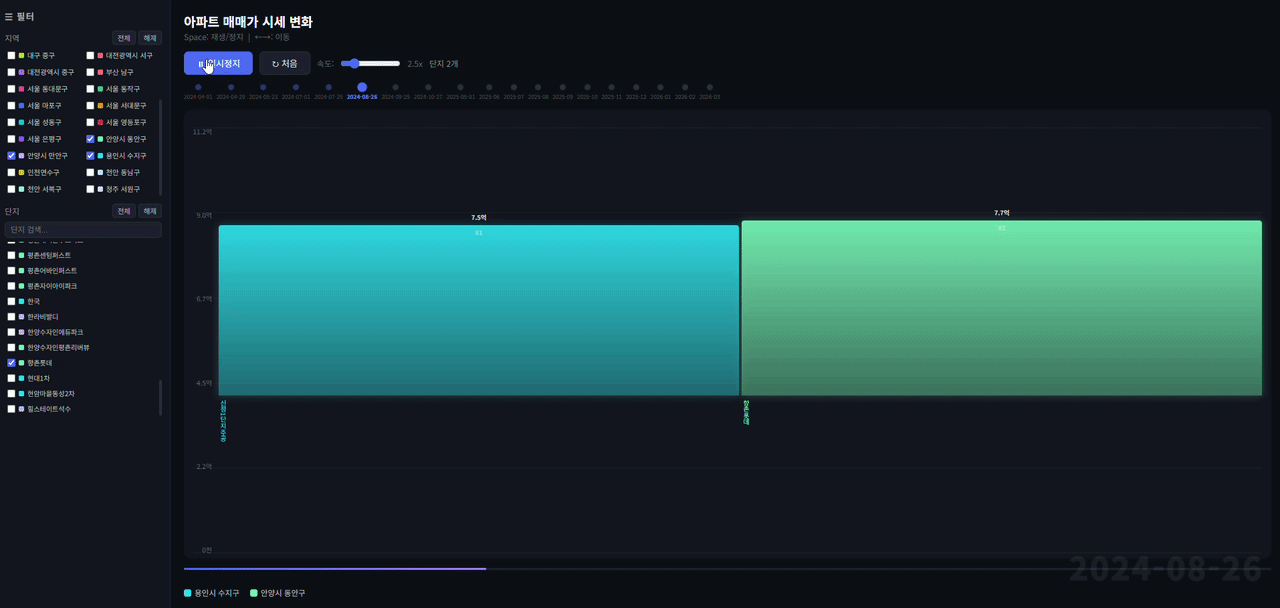Uncheck the 용인시 수지구 region checkbox
The width and height of the screenshot is (1280, 608).
coord(90,156)
